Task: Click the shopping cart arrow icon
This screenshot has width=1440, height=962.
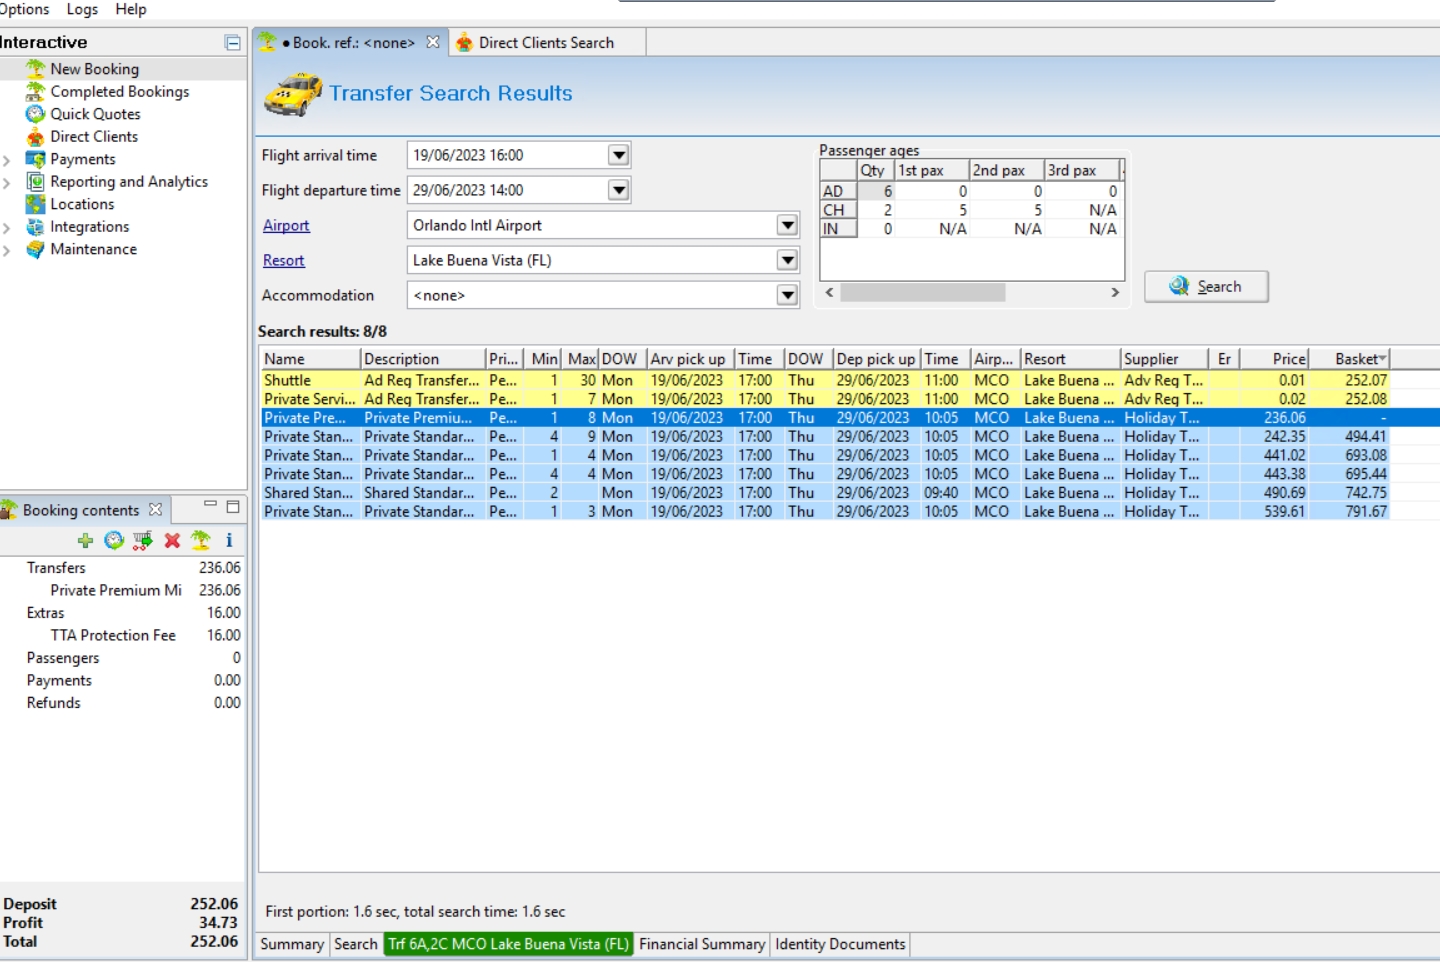Action: 143,541
